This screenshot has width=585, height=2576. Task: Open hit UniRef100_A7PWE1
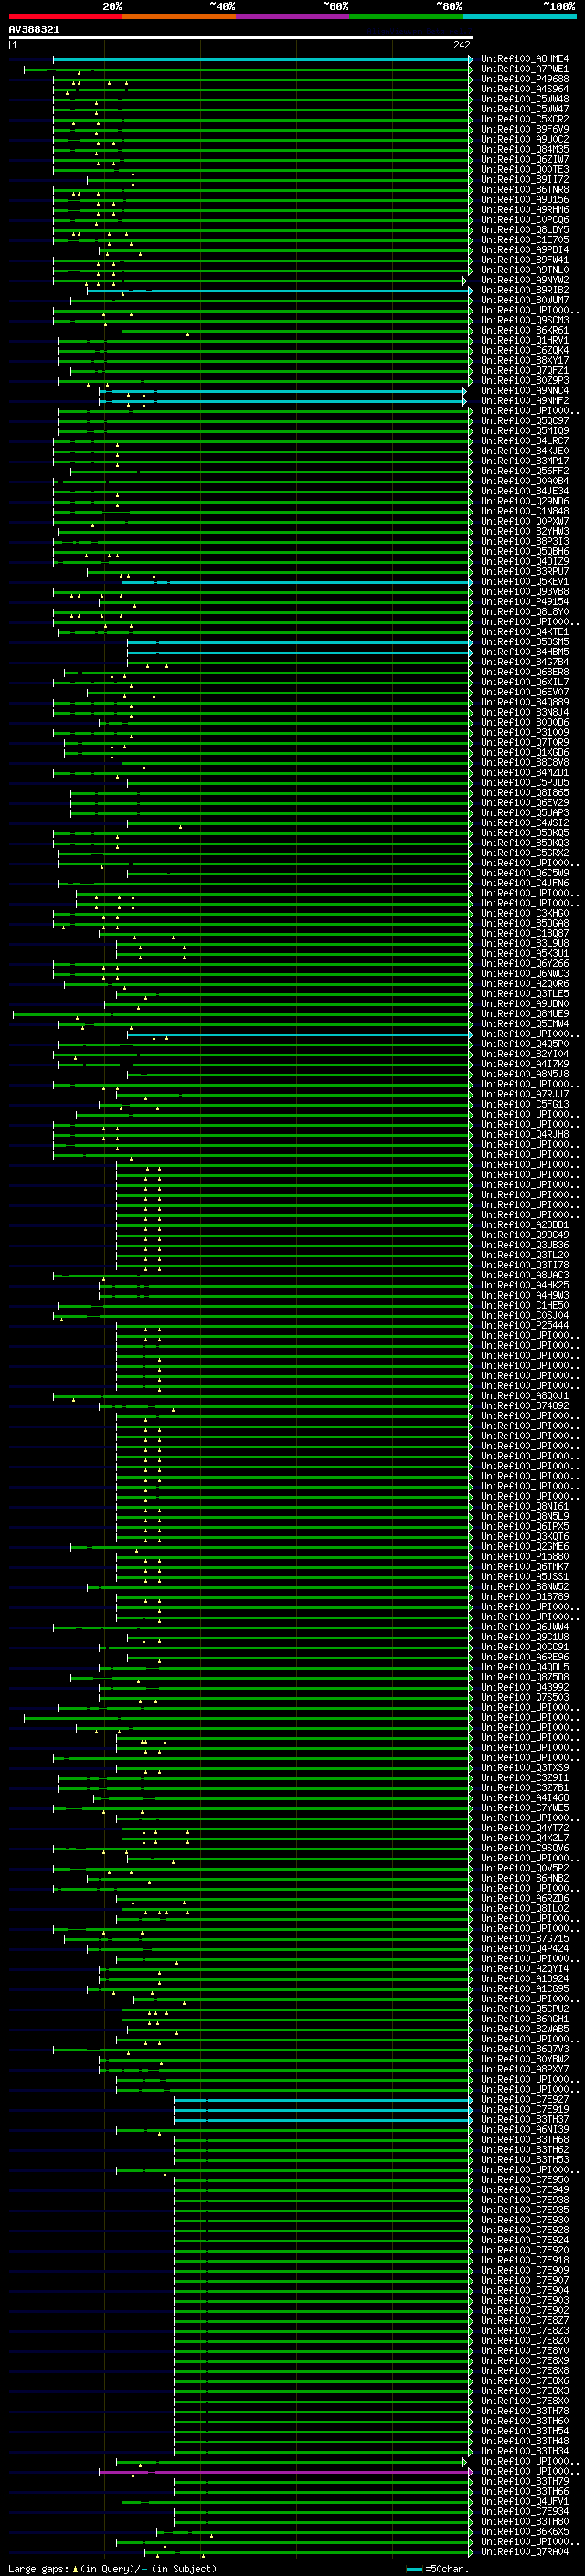pos(524,69)
